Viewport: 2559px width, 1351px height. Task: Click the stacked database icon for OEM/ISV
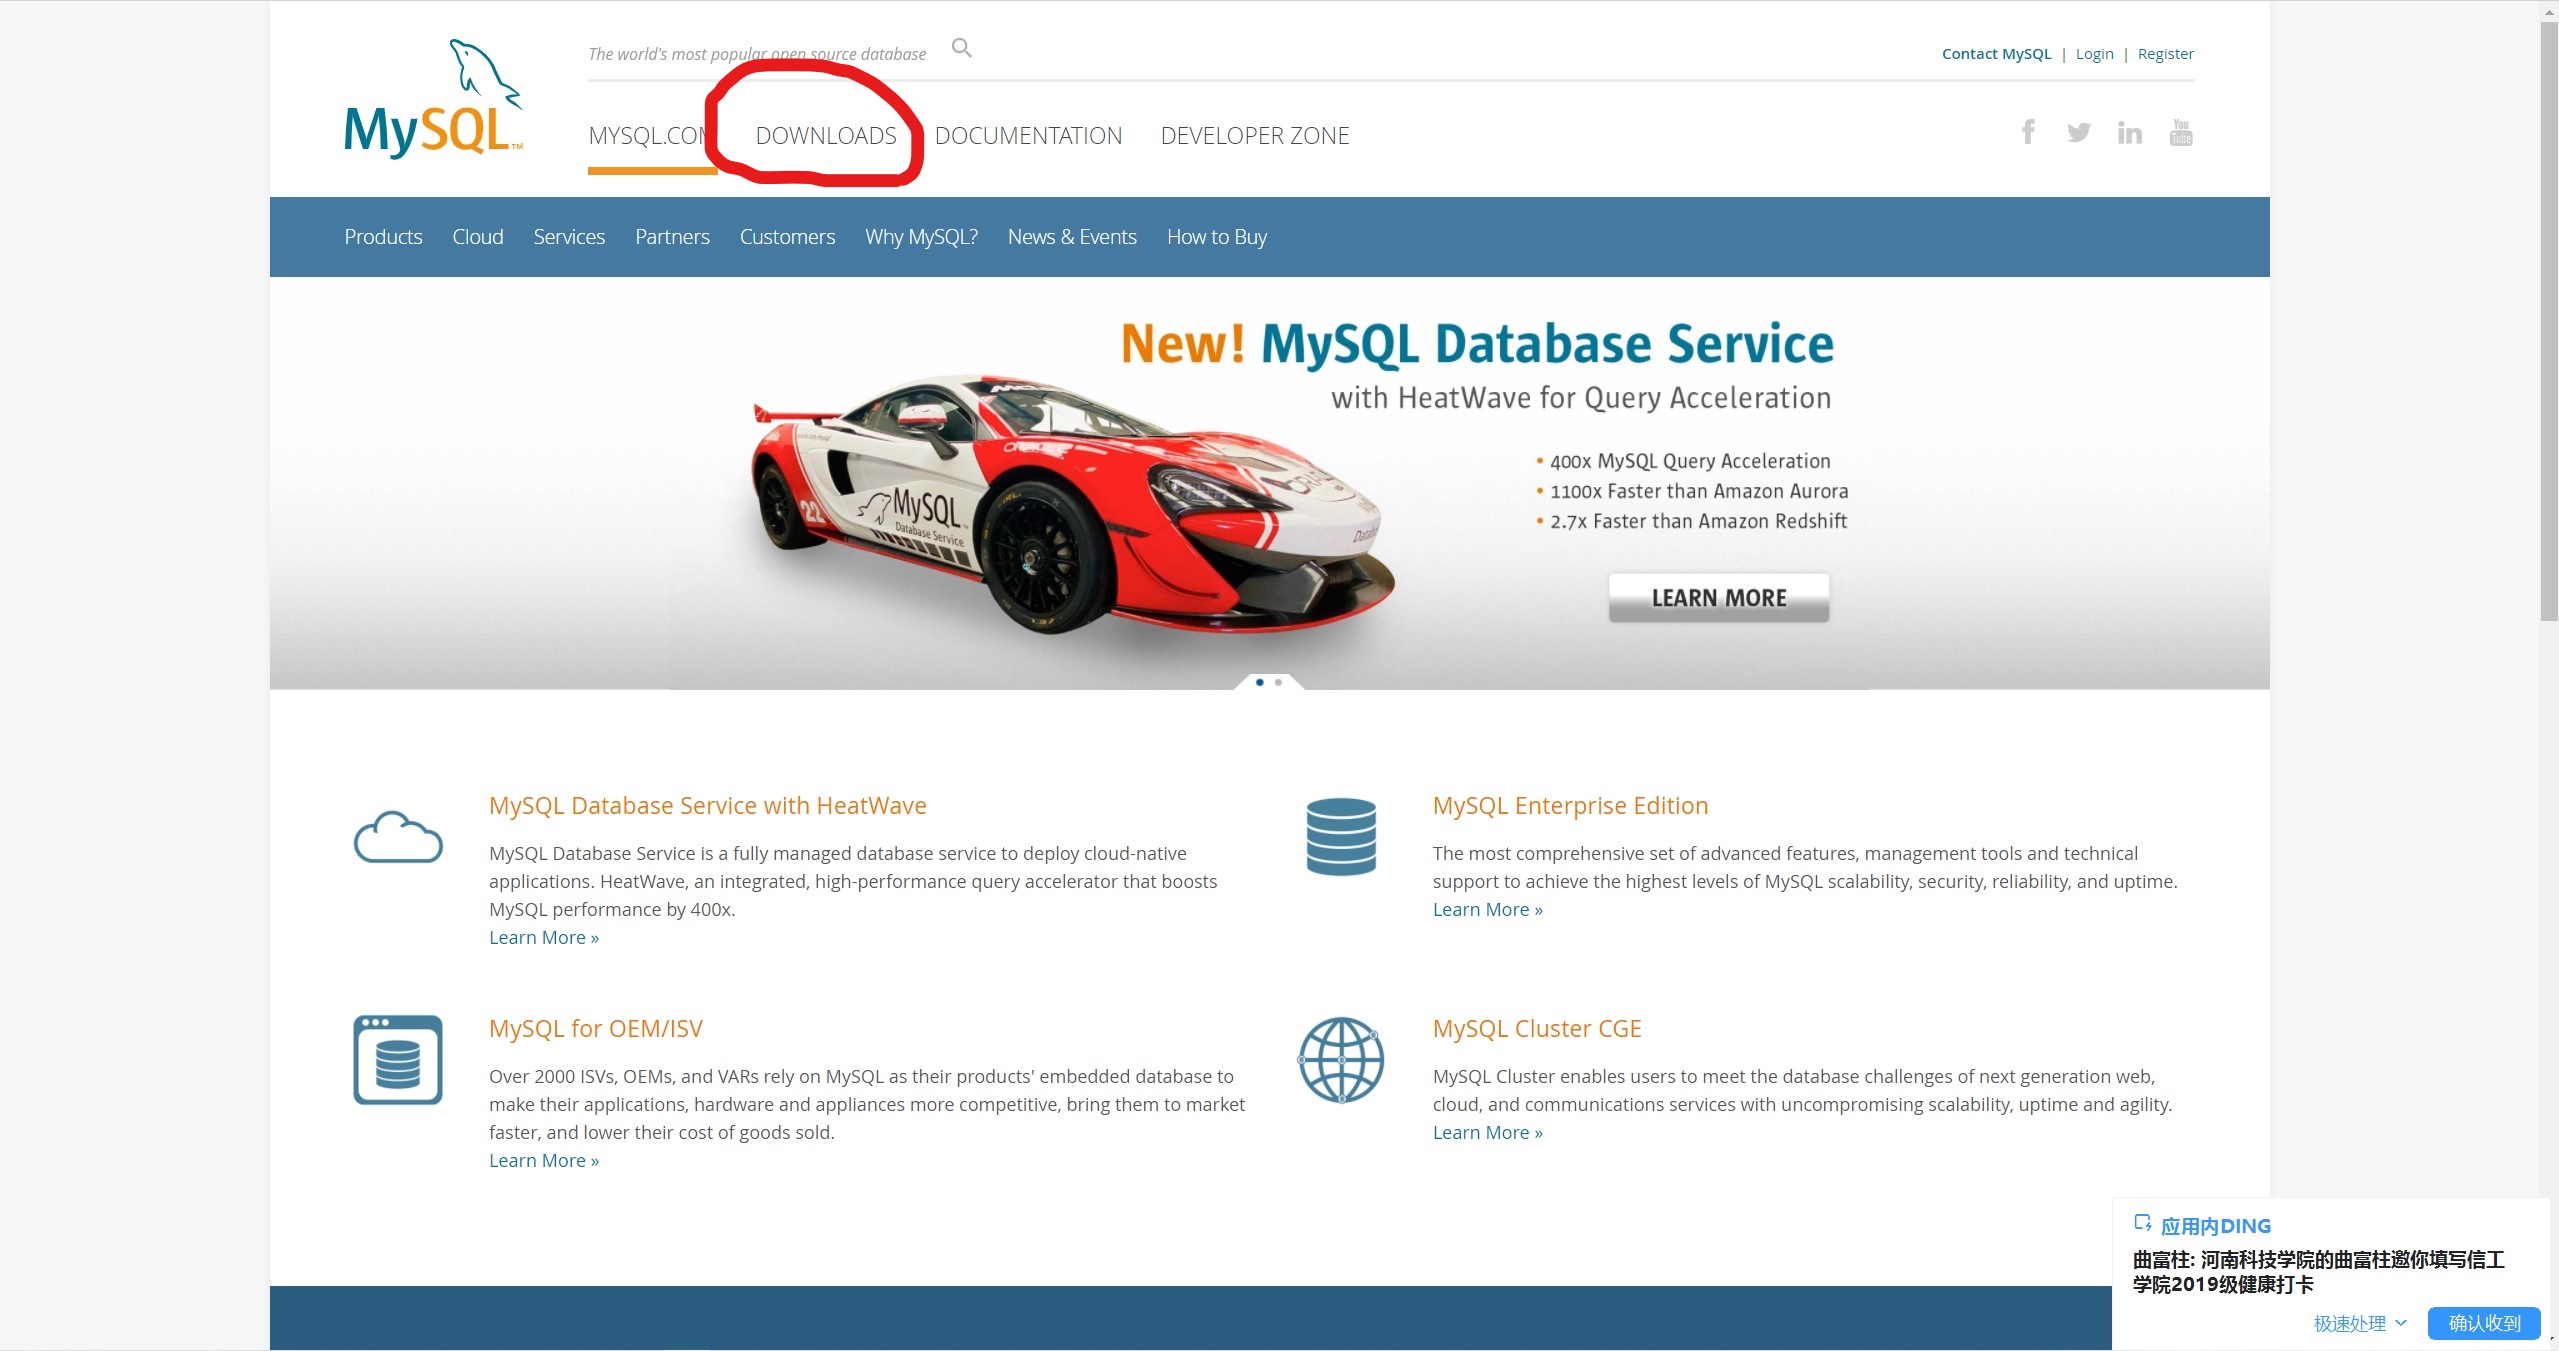click(x=396, y=1059)
